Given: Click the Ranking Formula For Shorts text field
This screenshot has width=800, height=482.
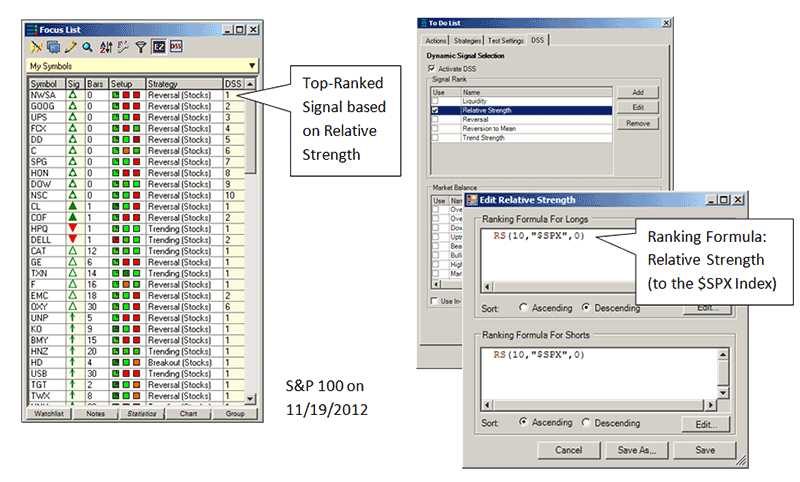Looking at the screenshot, I should click(599, 374).
